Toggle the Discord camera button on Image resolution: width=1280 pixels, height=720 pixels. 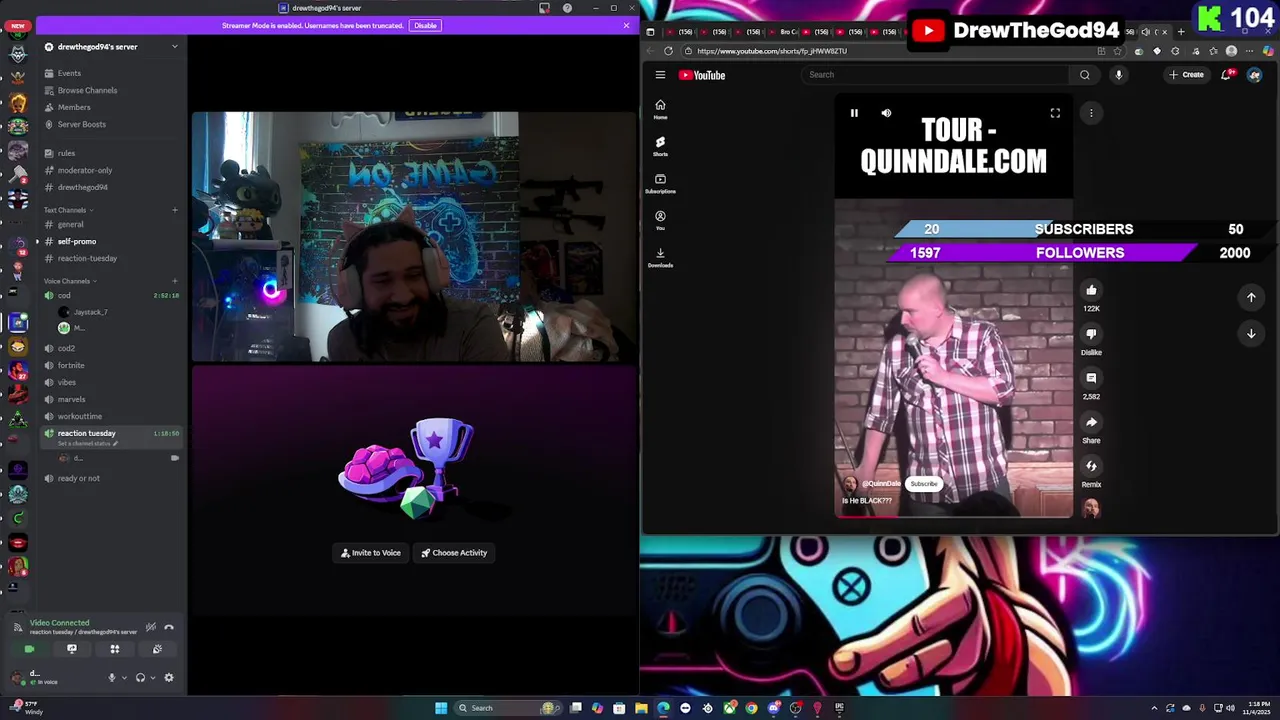coord(29,649)
